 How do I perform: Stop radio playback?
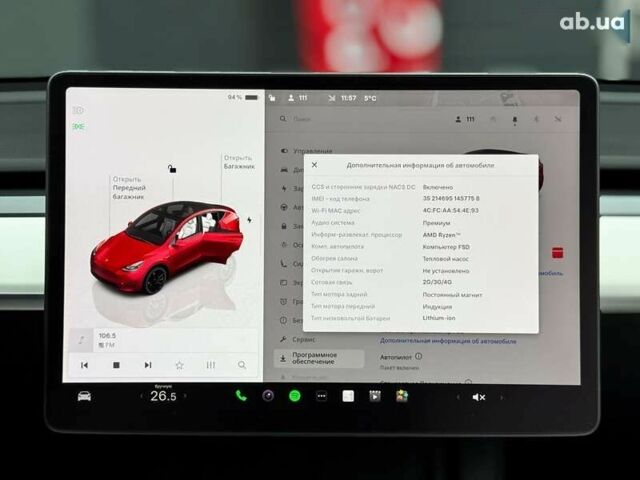[116, 365]
